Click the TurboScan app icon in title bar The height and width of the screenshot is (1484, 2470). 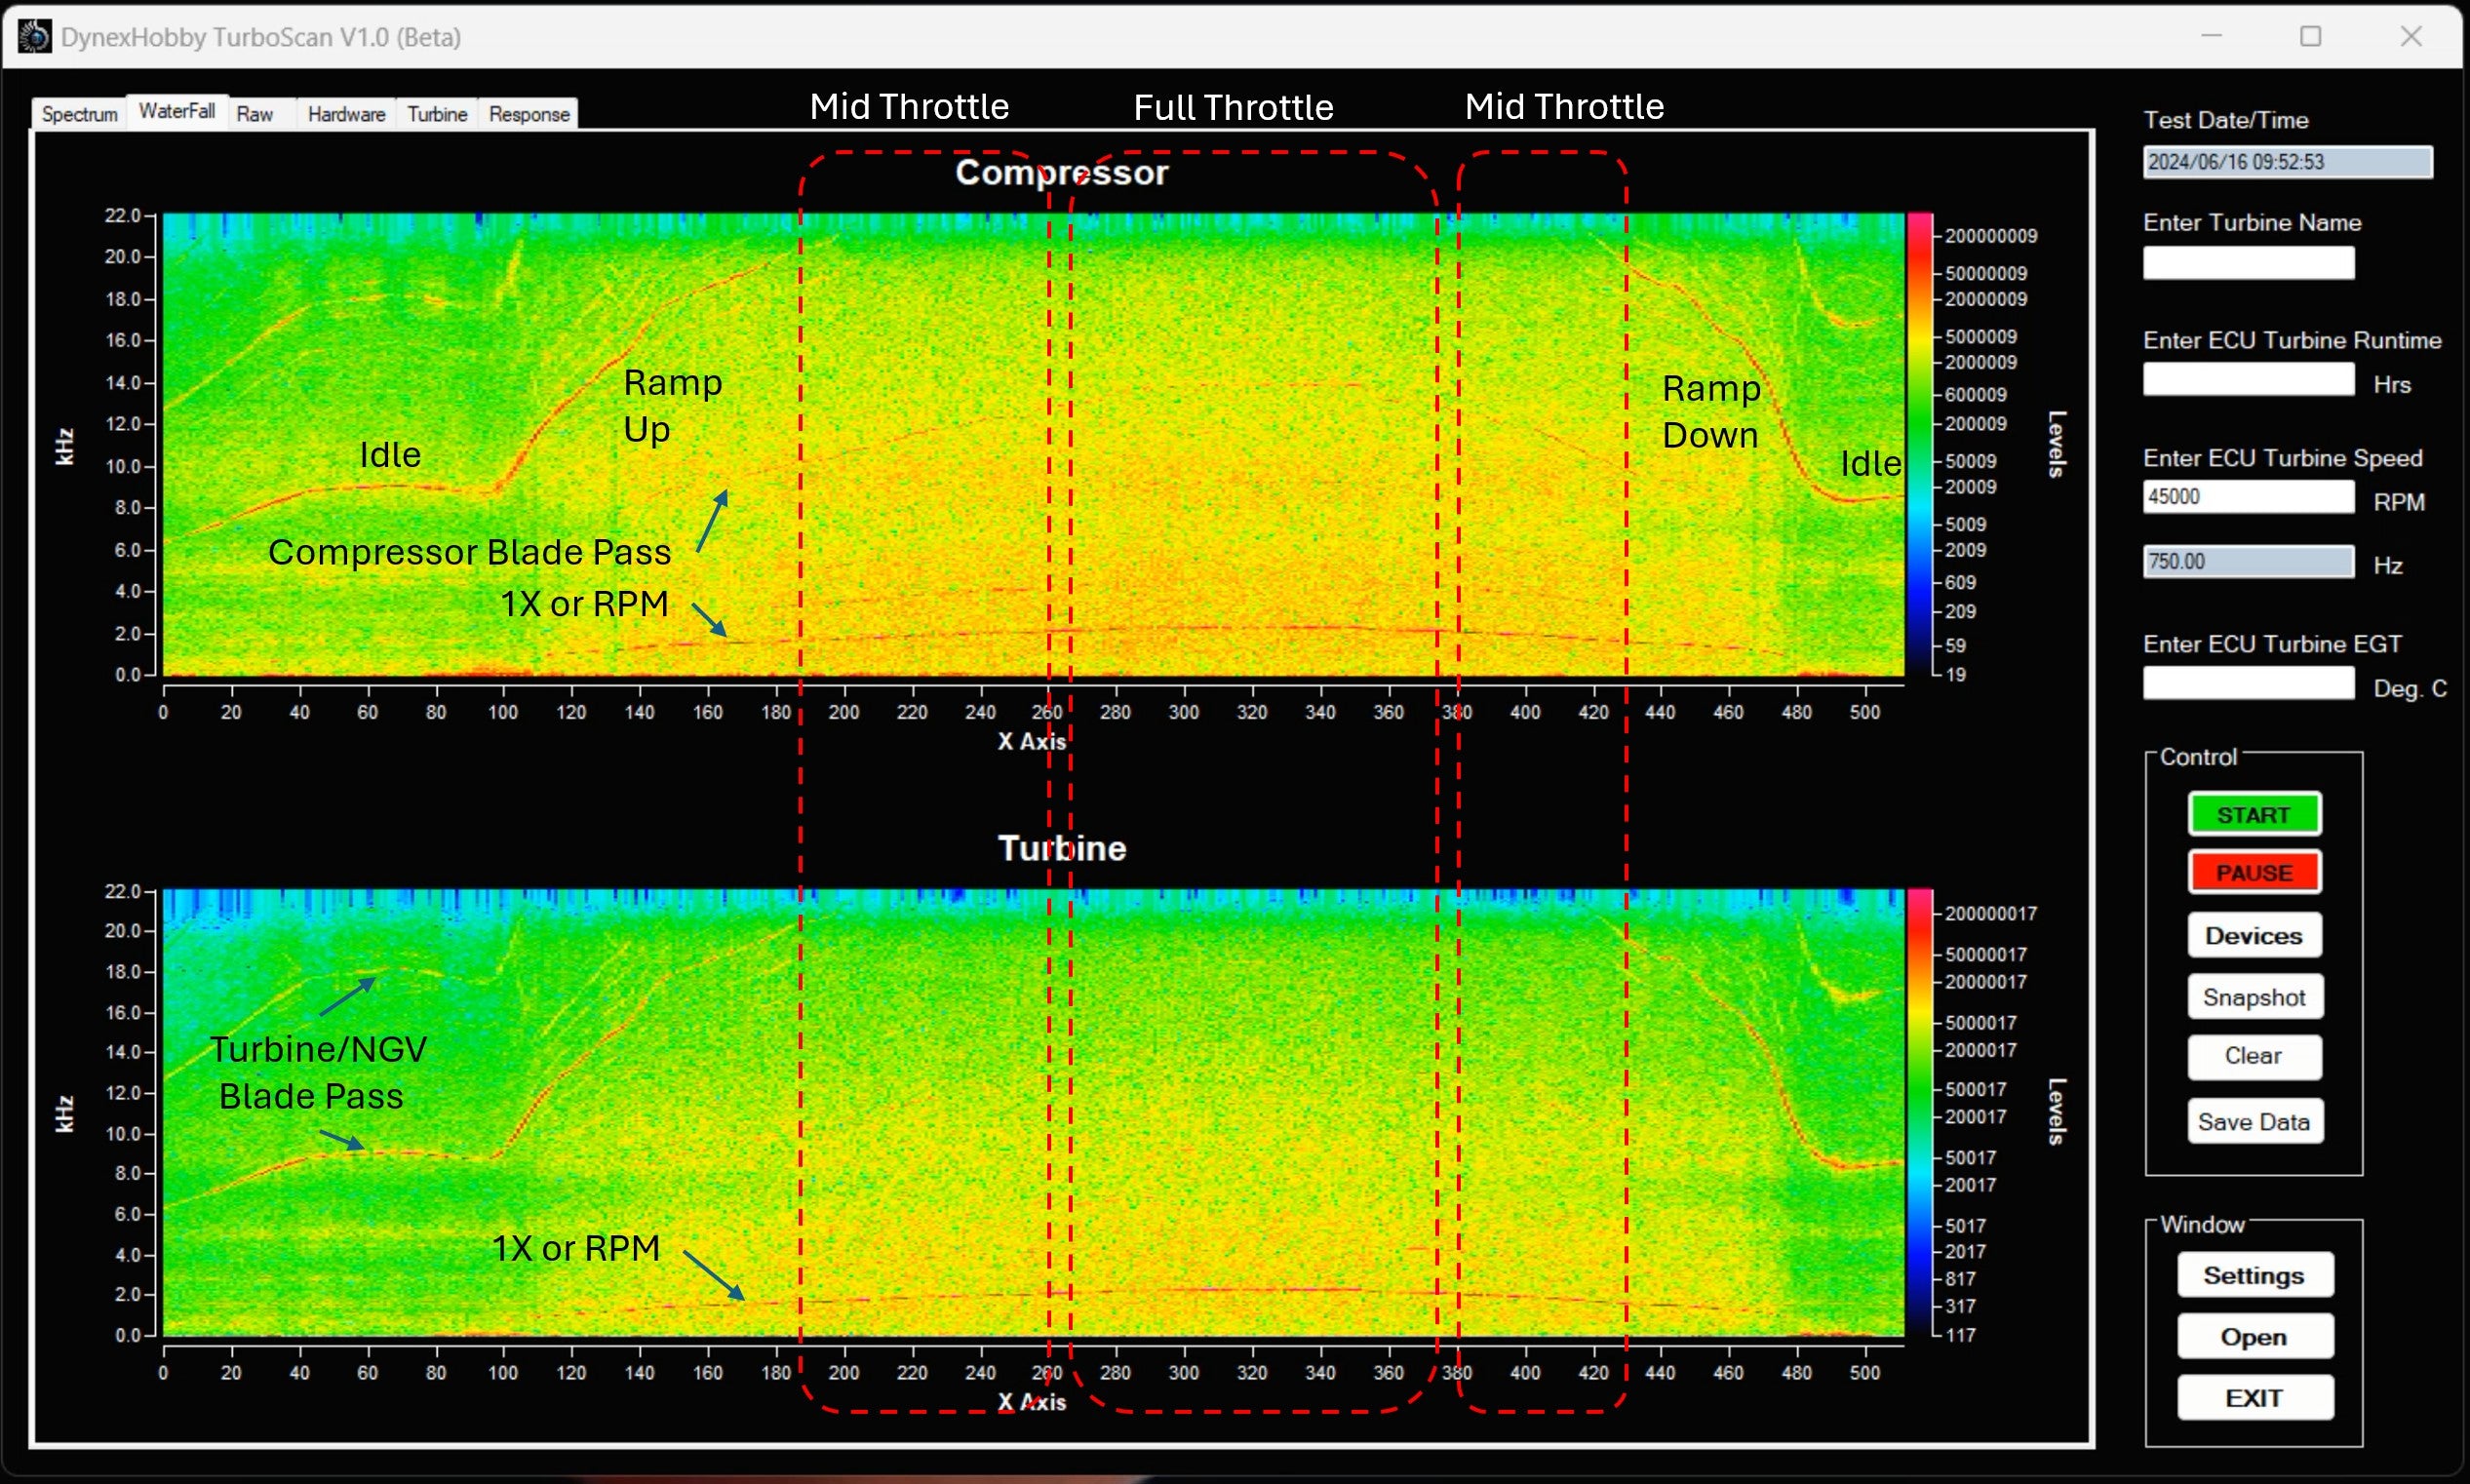pyautogui.click(x=34, y=37)
